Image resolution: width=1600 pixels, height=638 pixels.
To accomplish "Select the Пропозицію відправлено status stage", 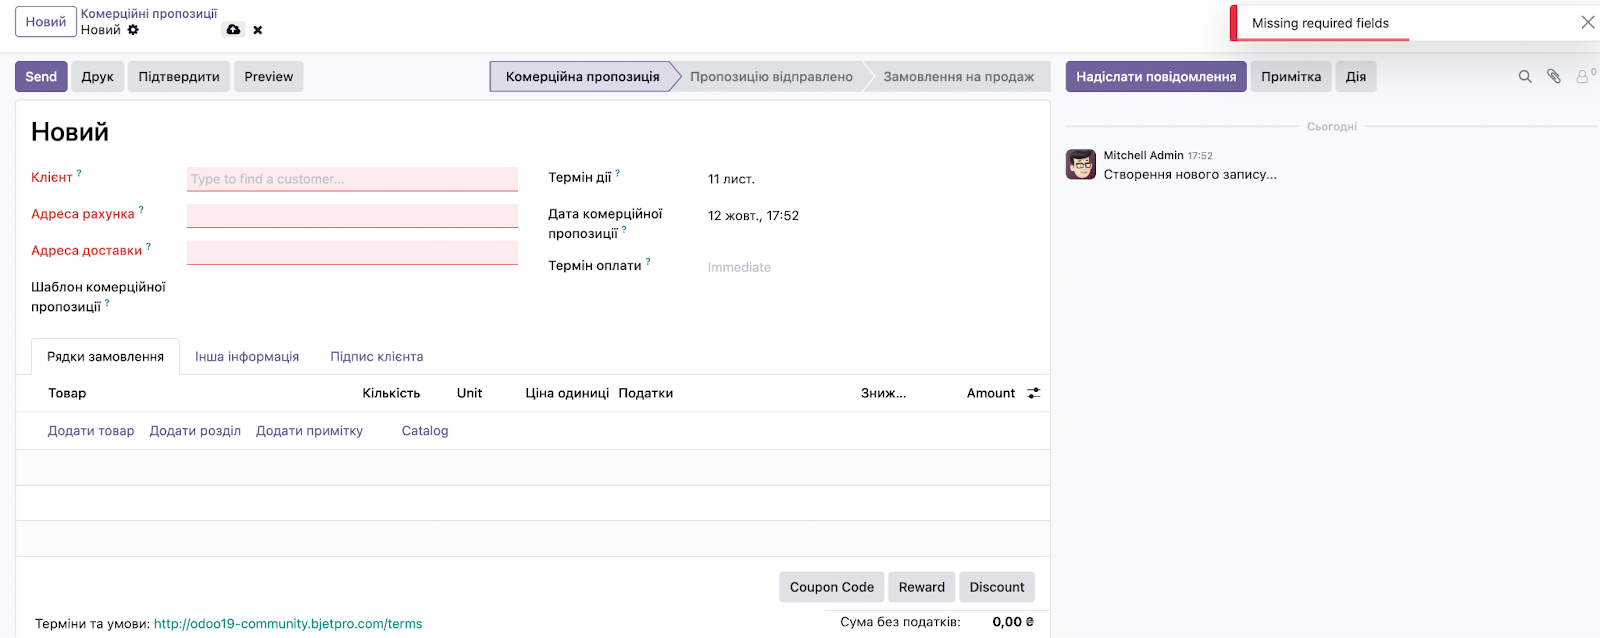I will [x=771, y=77].
